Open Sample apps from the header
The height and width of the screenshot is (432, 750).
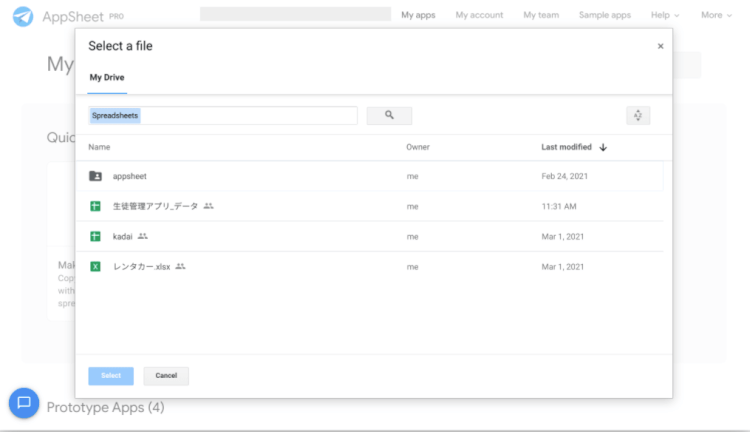605,15
